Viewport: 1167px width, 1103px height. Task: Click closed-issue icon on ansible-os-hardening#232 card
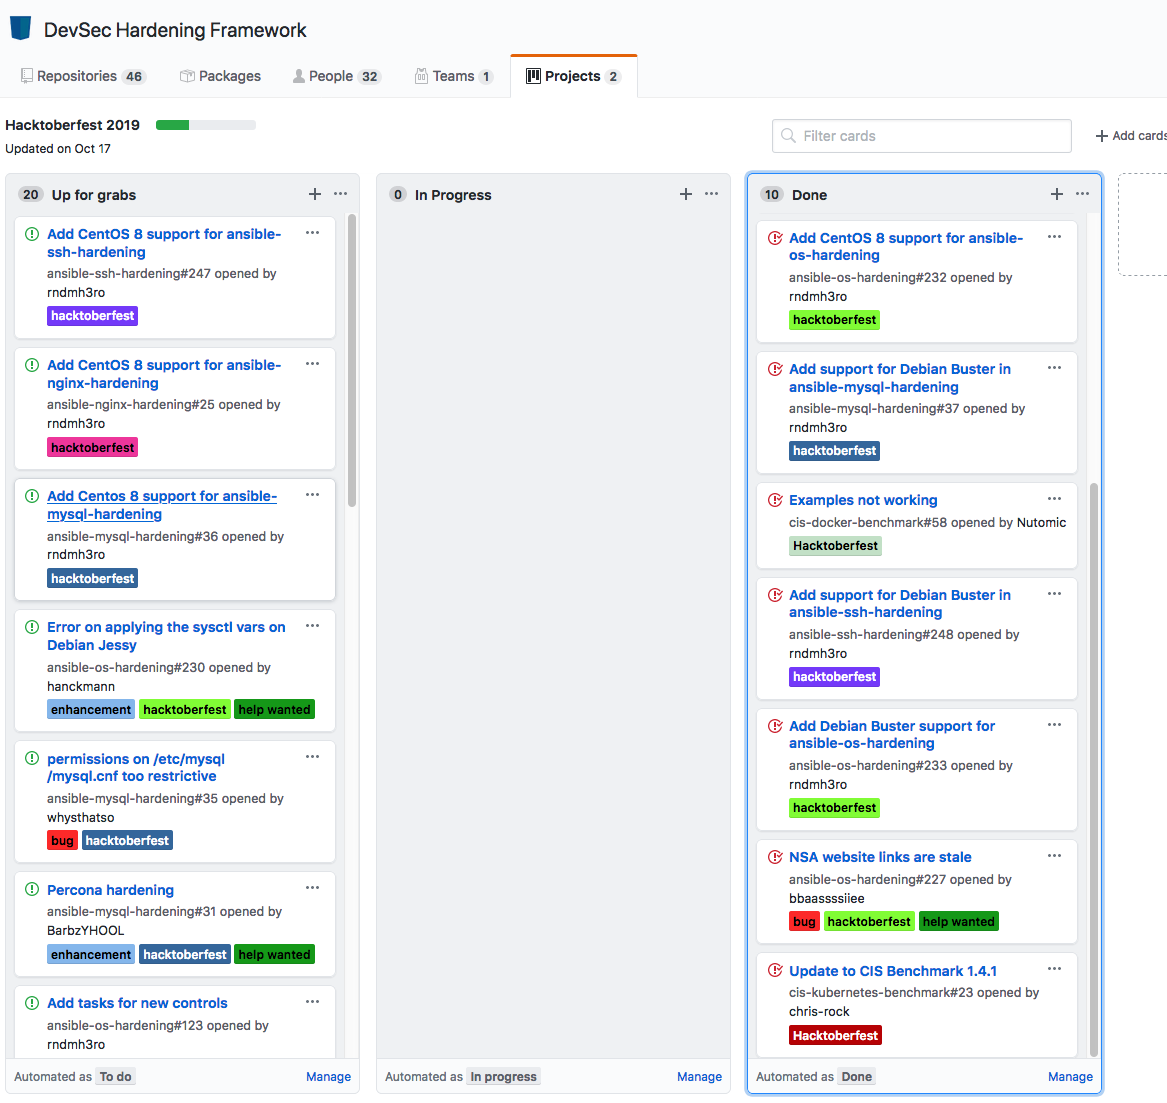(x=775, y=237)
